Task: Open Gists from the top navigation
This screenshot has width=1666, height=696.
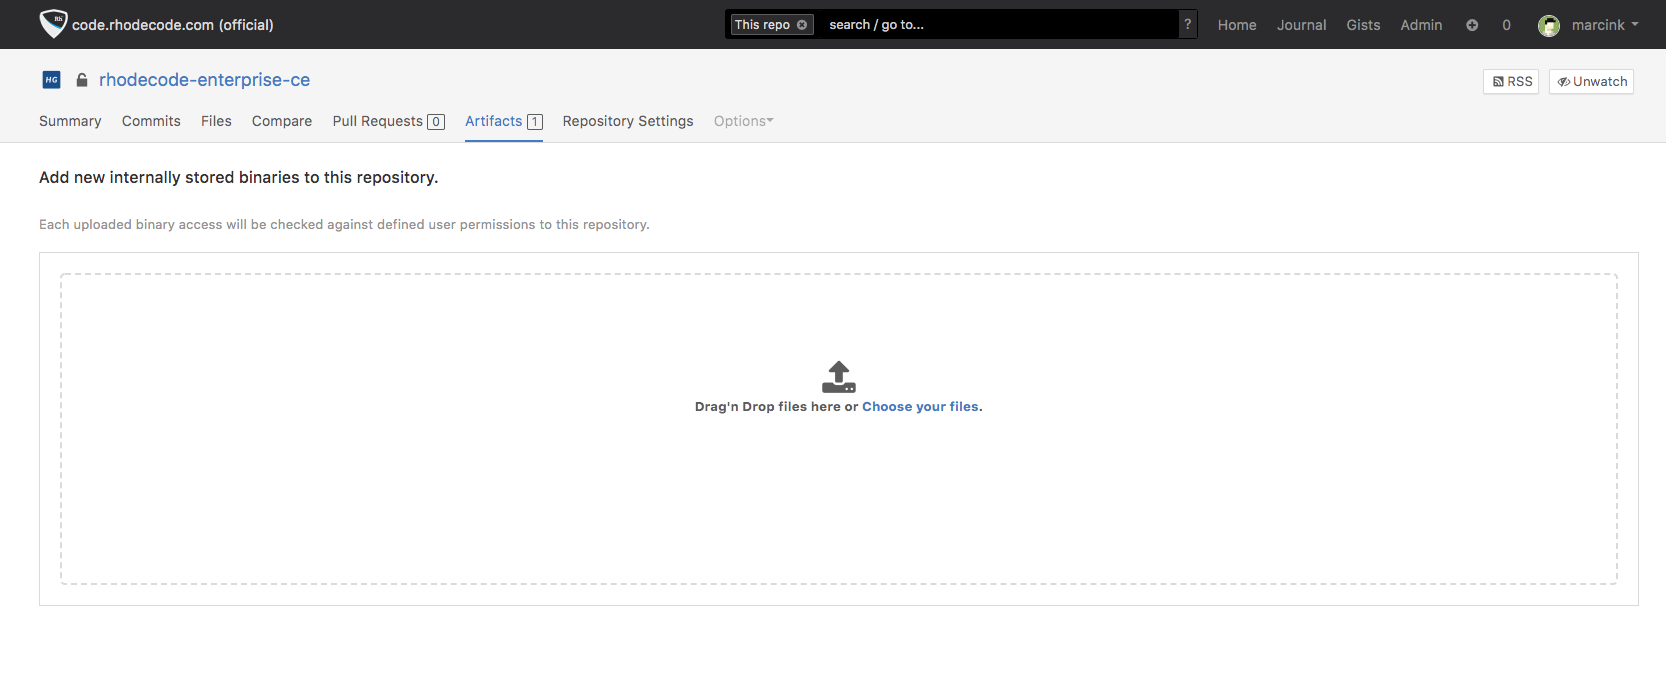Action: pos(1363,25)
